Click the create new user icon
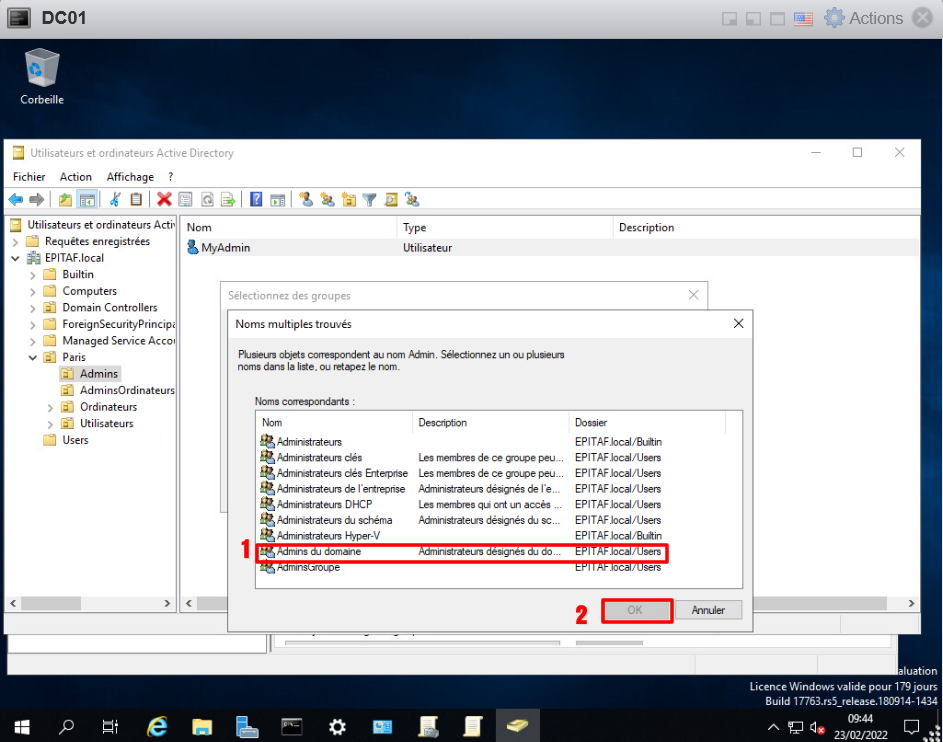This screenshot has width=943, height=742. pyautogui.click(x=306, y=200)
